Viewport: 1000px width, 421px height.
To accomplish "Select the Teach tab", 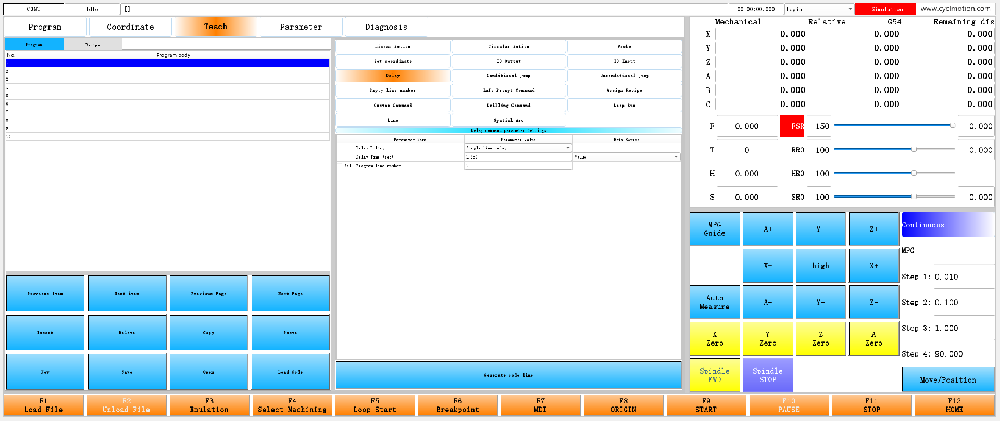I will point(216,27).
